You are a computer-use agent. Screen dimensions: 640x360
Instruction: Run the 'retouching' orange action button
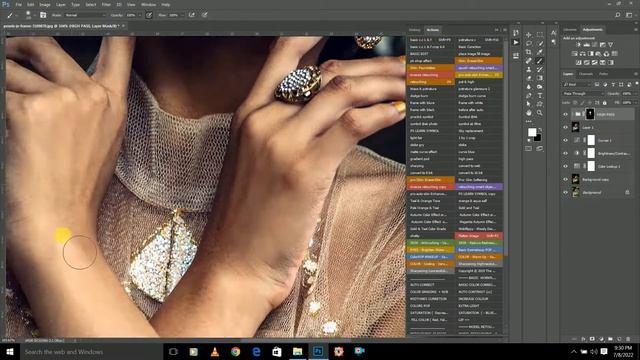coord(431,82)
